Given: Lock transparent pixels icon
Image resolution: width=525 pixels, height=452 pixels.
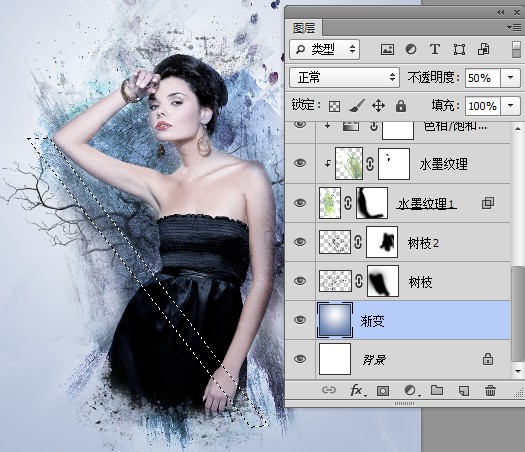Looking at the screenshot, I should (x=334, y=106).
